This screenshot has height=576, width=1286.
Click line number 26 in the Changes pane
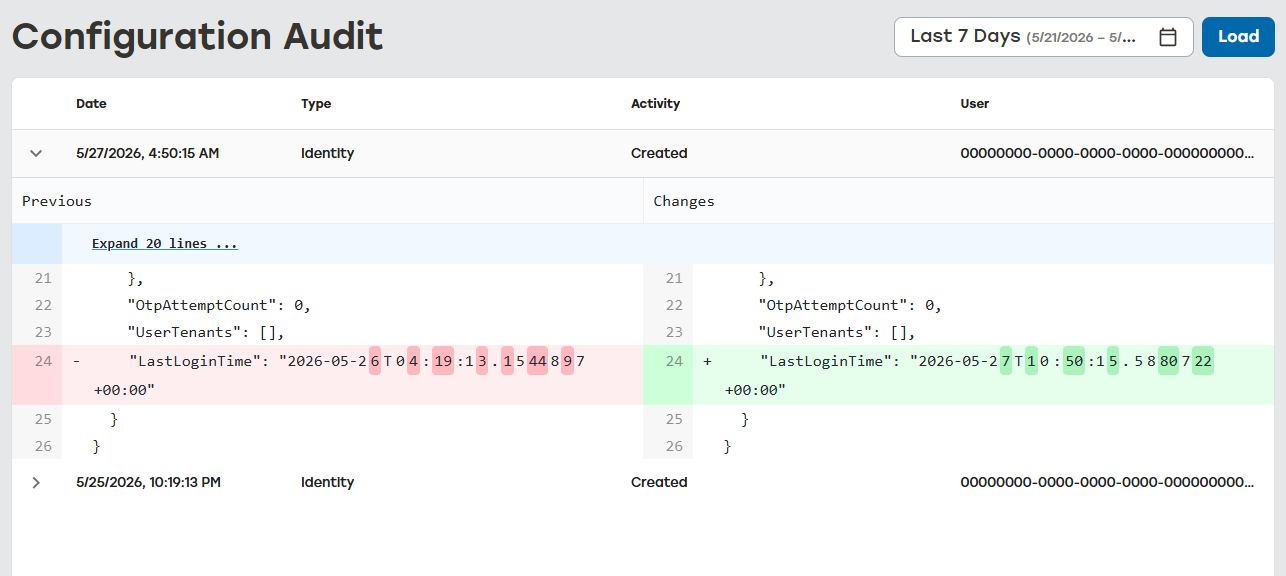point(674,446)
